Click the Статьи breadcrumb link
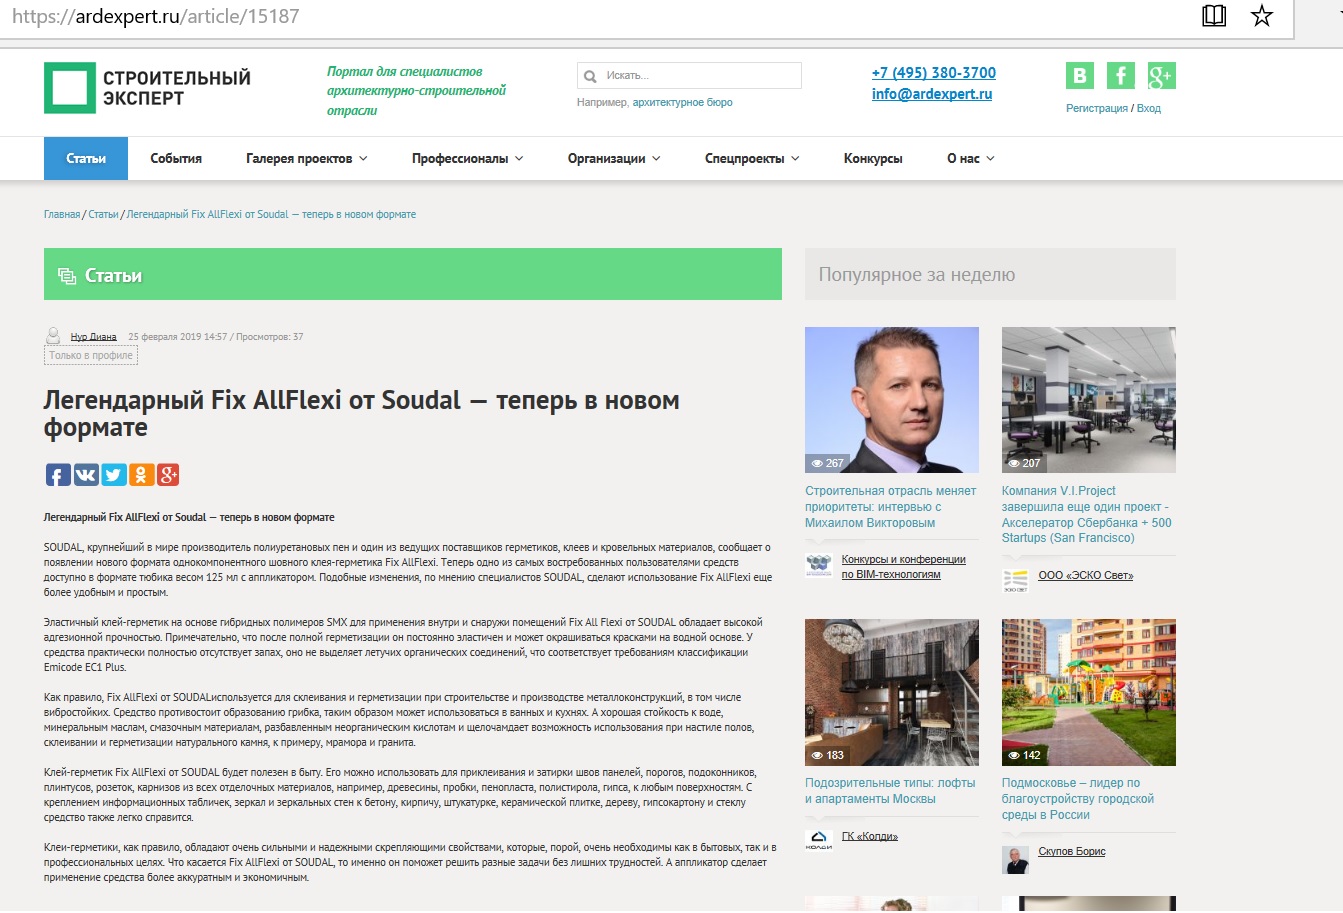 point(103,215)
